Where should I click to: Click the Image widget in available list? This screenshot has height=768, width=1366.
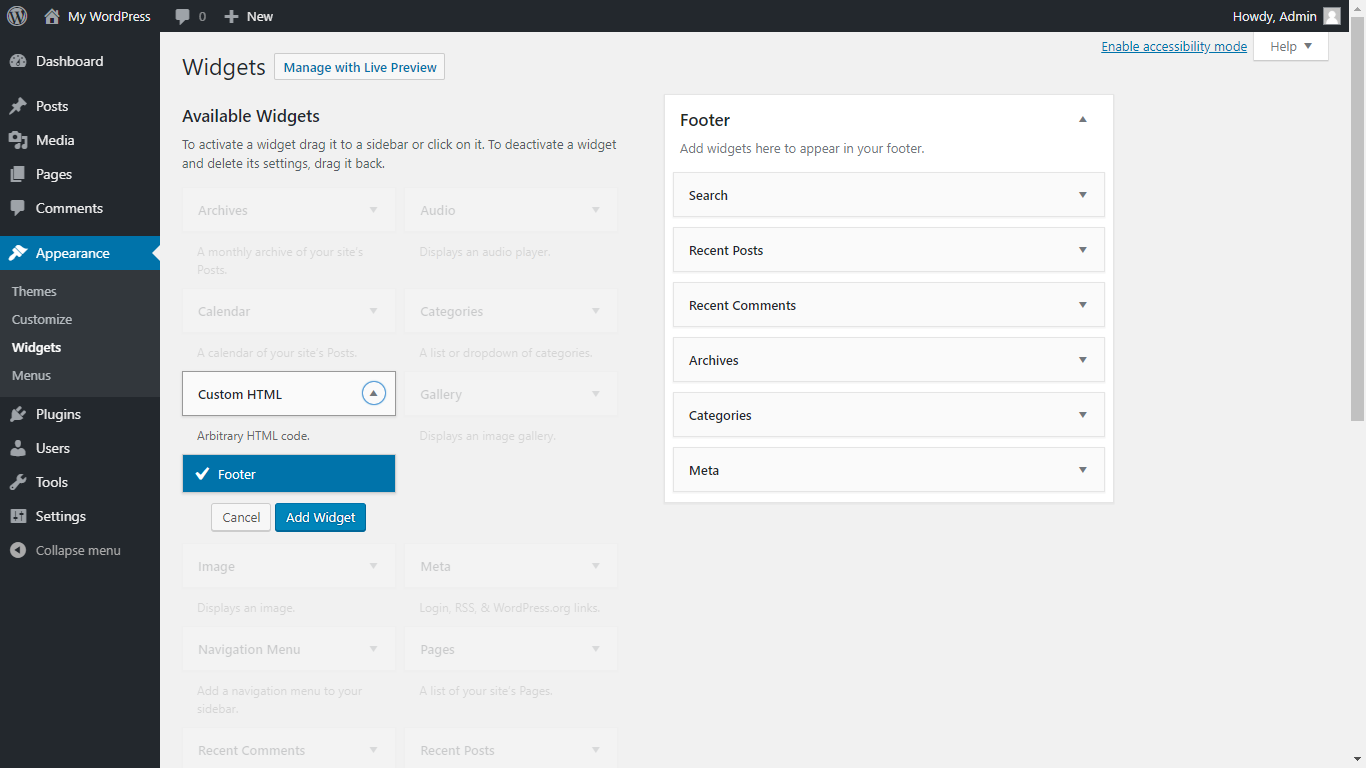pos(289,566)
